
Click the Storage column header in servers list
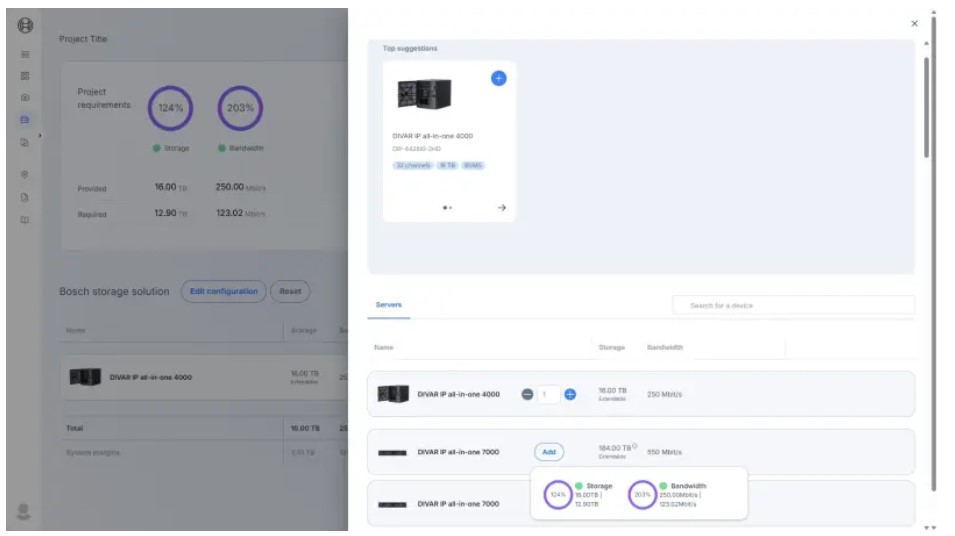(x=611, y=347)
